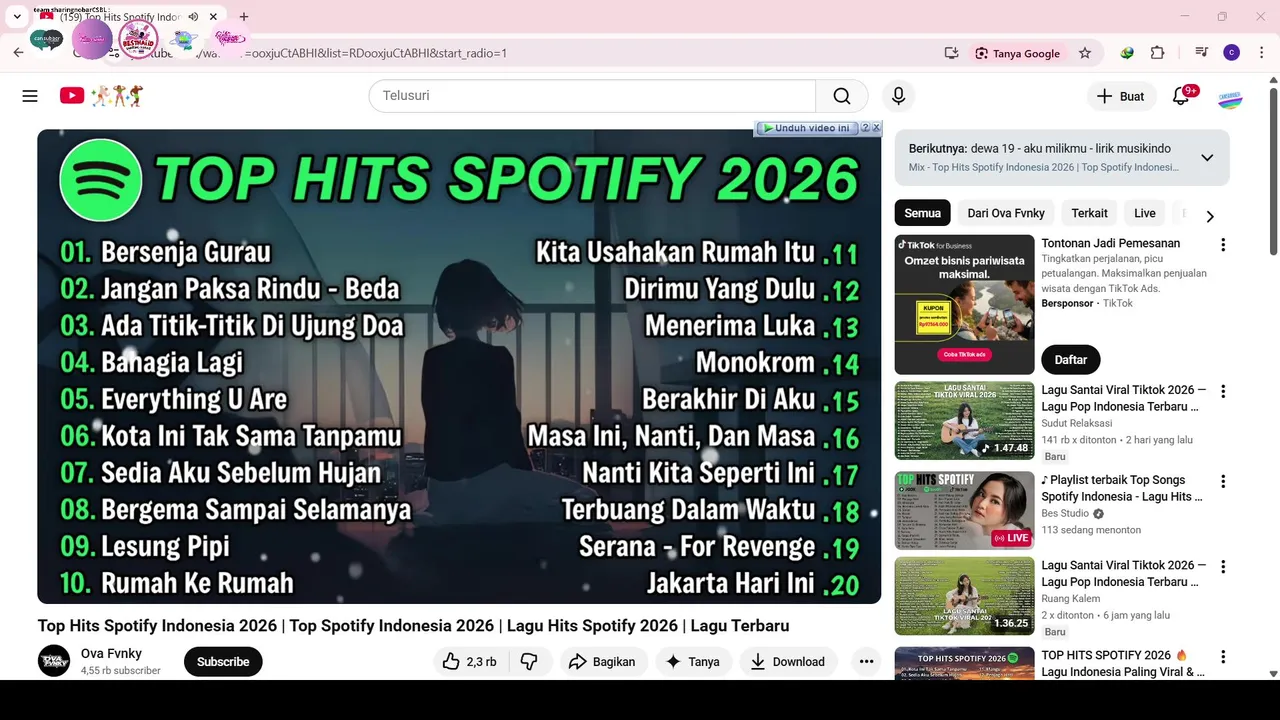Open the Ova Fvnky channel name link
This screenshot has height=720, width=1280.
coord(111,654)
